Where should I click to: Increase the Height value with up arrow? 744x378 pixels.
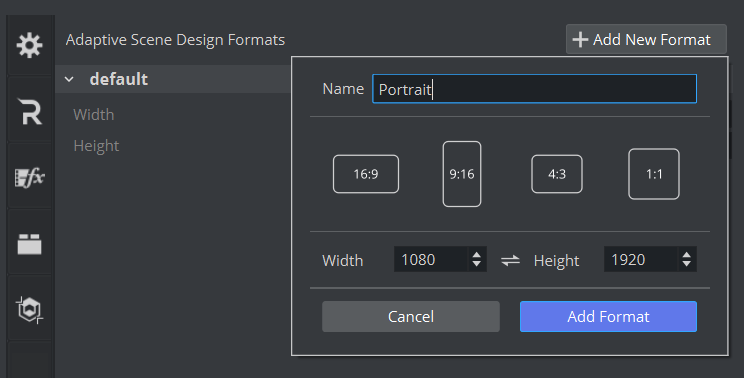[687, 255]
